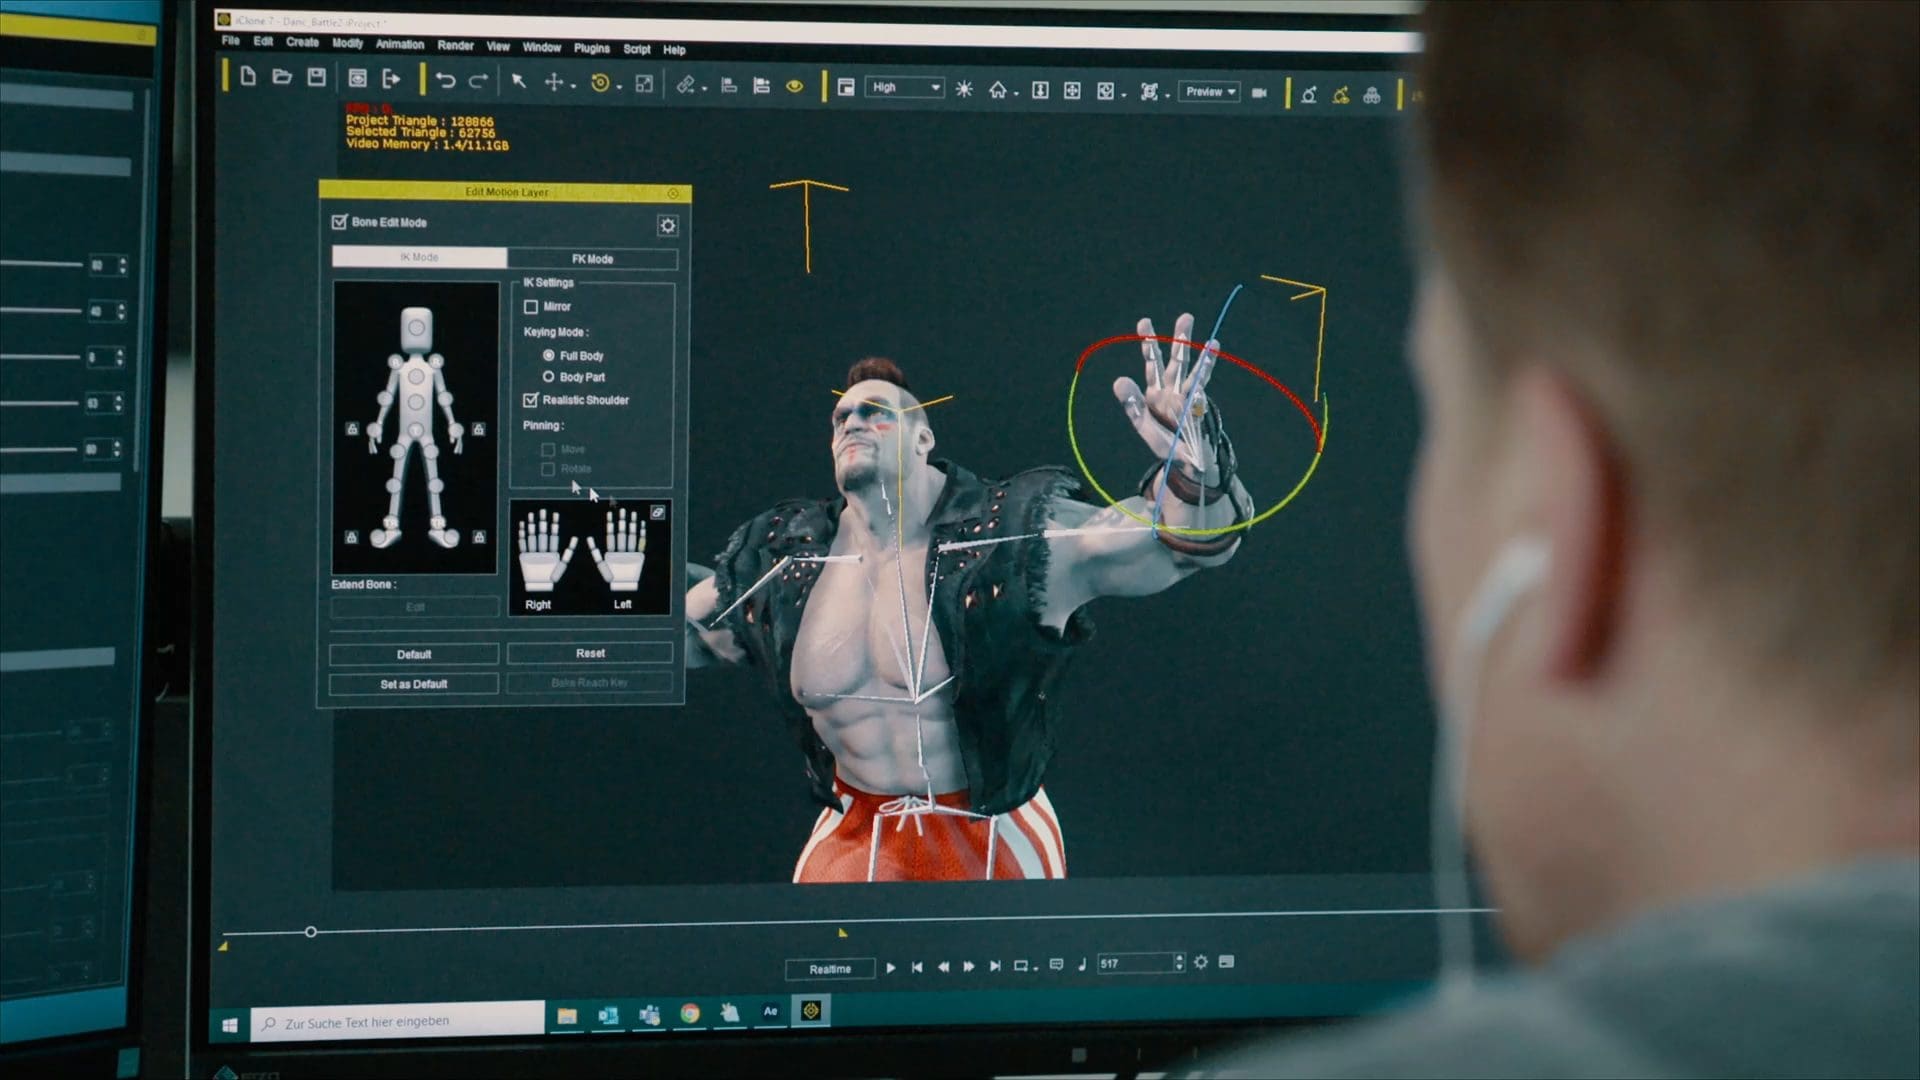Screen dimensions: 1920x1080
Task: Play the animation
Action: [891, 968]
